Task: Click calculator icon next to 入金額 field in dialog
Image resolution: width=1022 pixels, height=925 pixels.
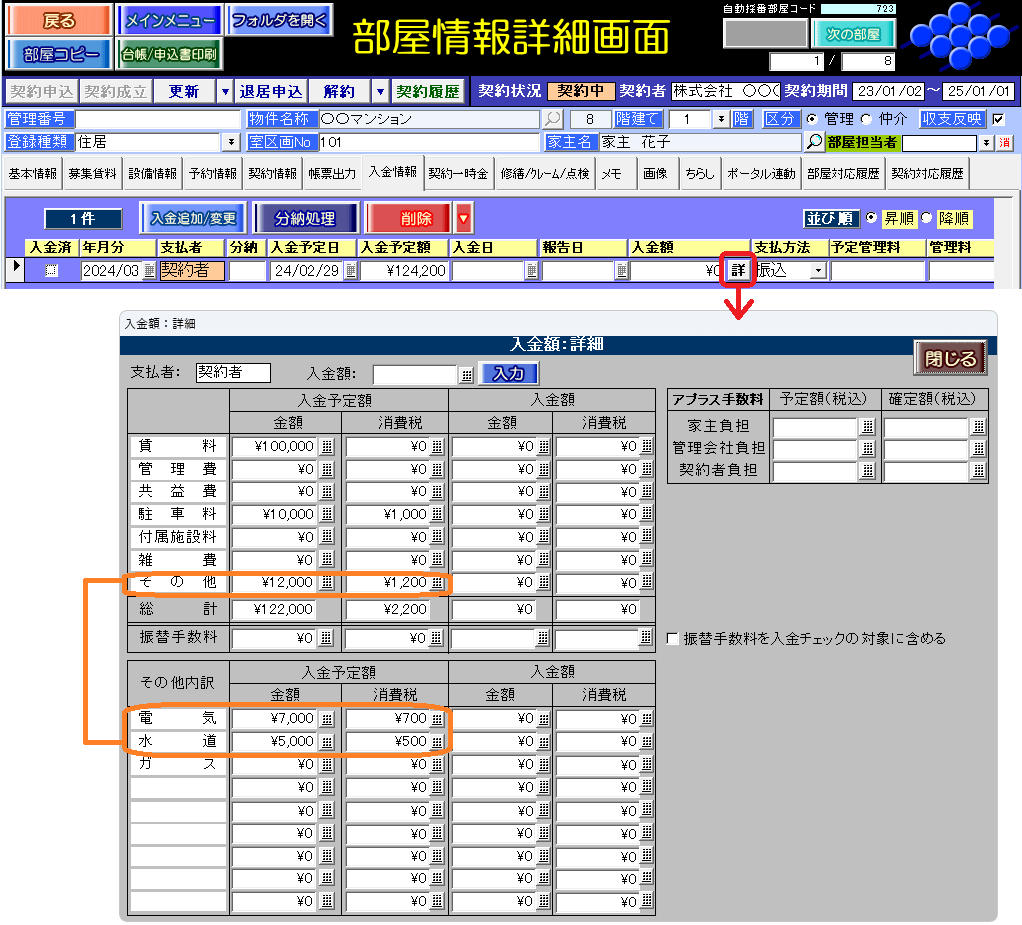Action: click(x=466, y=375)
